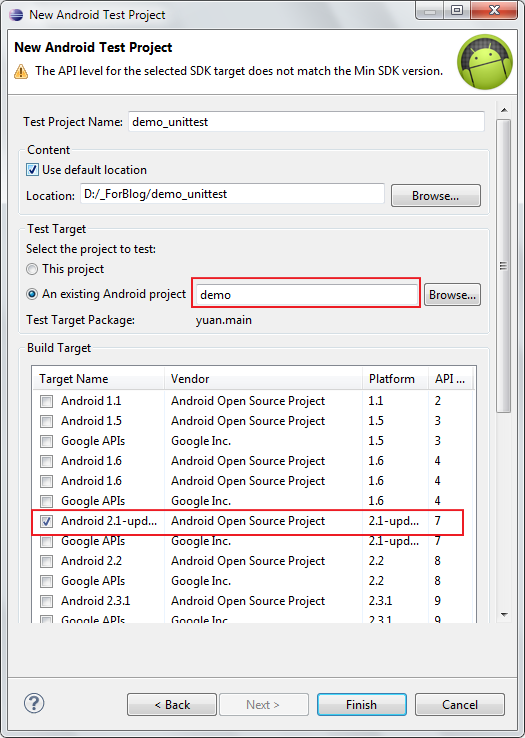Click the yellow warning triangle icon
Screen dimensions: 525x738
pos(21,72)
